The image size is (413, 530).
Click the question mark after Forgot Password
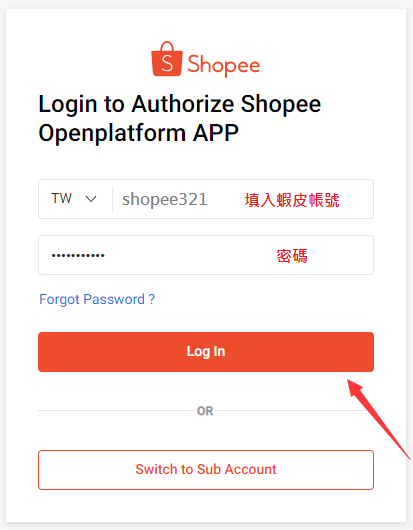152,299
